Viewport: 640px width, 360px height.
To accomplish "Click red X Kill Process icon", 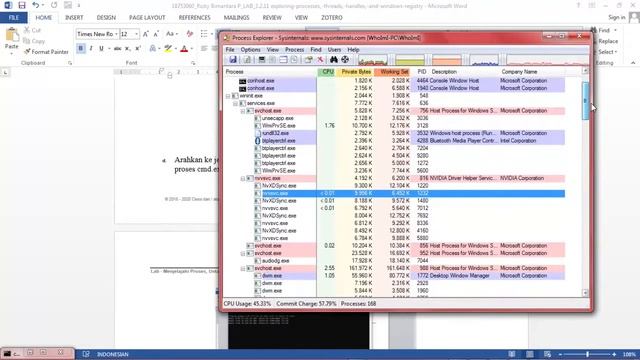I will coord(320,60).
